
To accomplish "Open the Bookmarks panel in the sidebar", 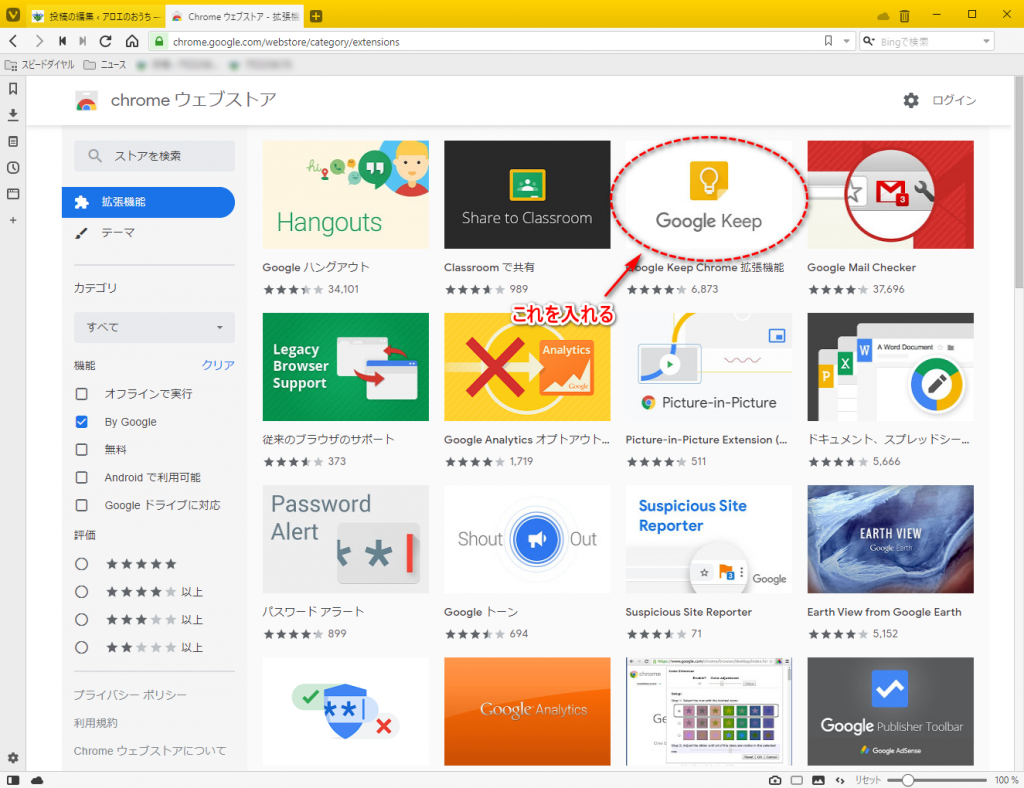I will (13, 89).
